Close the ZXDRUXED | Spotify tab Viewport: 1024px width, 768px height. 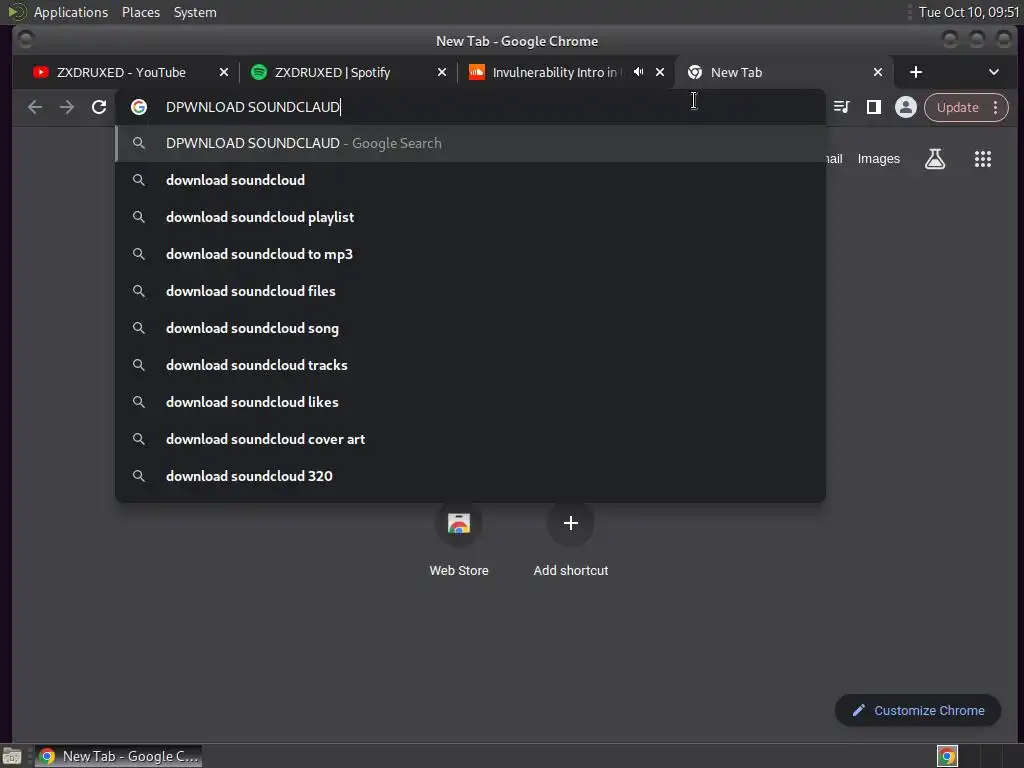442,72
